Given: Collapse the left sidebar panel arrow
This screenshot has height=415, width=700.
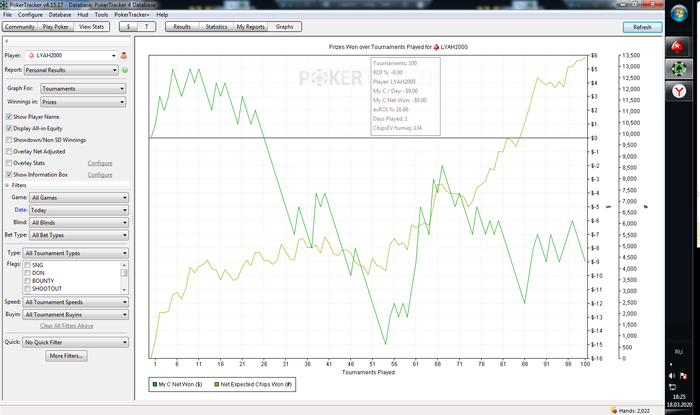Looking at the screenshot, I should tap(6, 41).
